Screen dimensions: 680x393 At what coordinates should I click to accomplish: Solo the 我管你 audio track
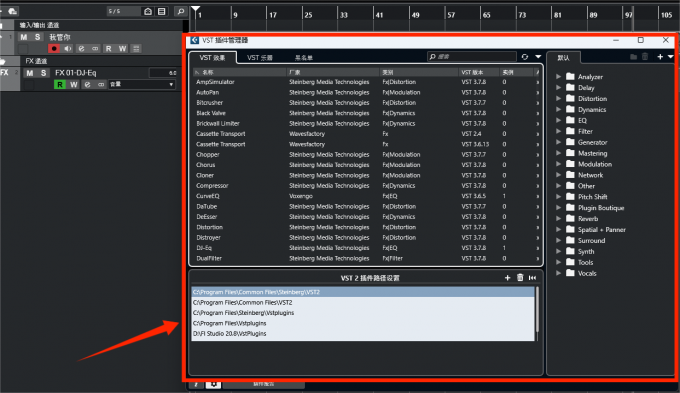point(37,37)
